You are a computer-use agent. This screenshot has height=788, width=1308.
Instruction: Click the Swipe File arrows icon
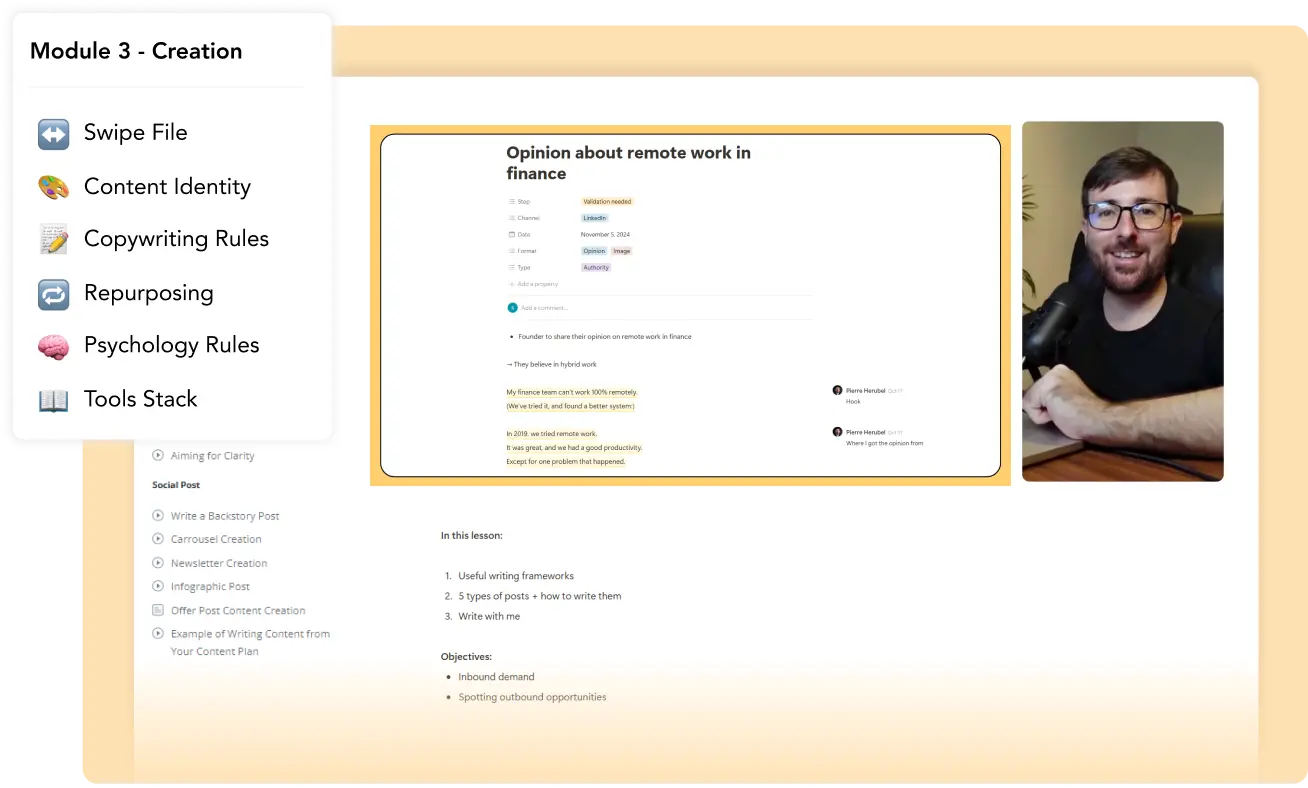click(x=53, y=134)
